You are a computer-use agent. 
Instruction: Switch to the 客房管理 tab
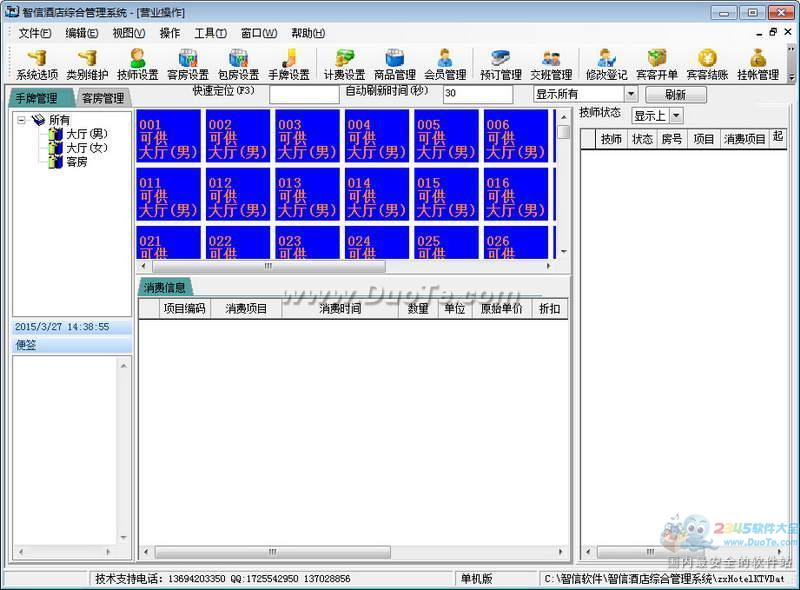103,98
